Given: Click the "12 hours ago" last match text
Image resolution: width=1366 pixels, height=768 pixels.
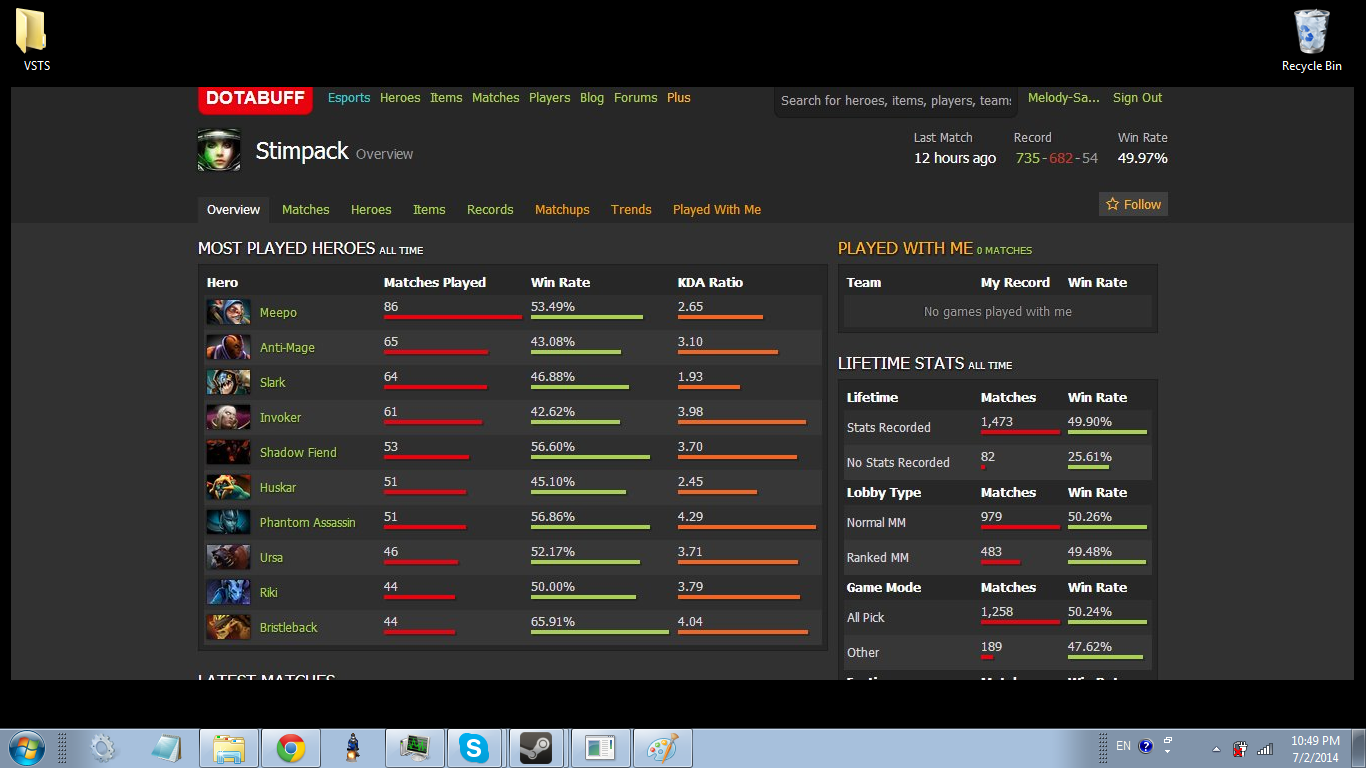Looking at the screenshot, I should (x=955, y=158).
